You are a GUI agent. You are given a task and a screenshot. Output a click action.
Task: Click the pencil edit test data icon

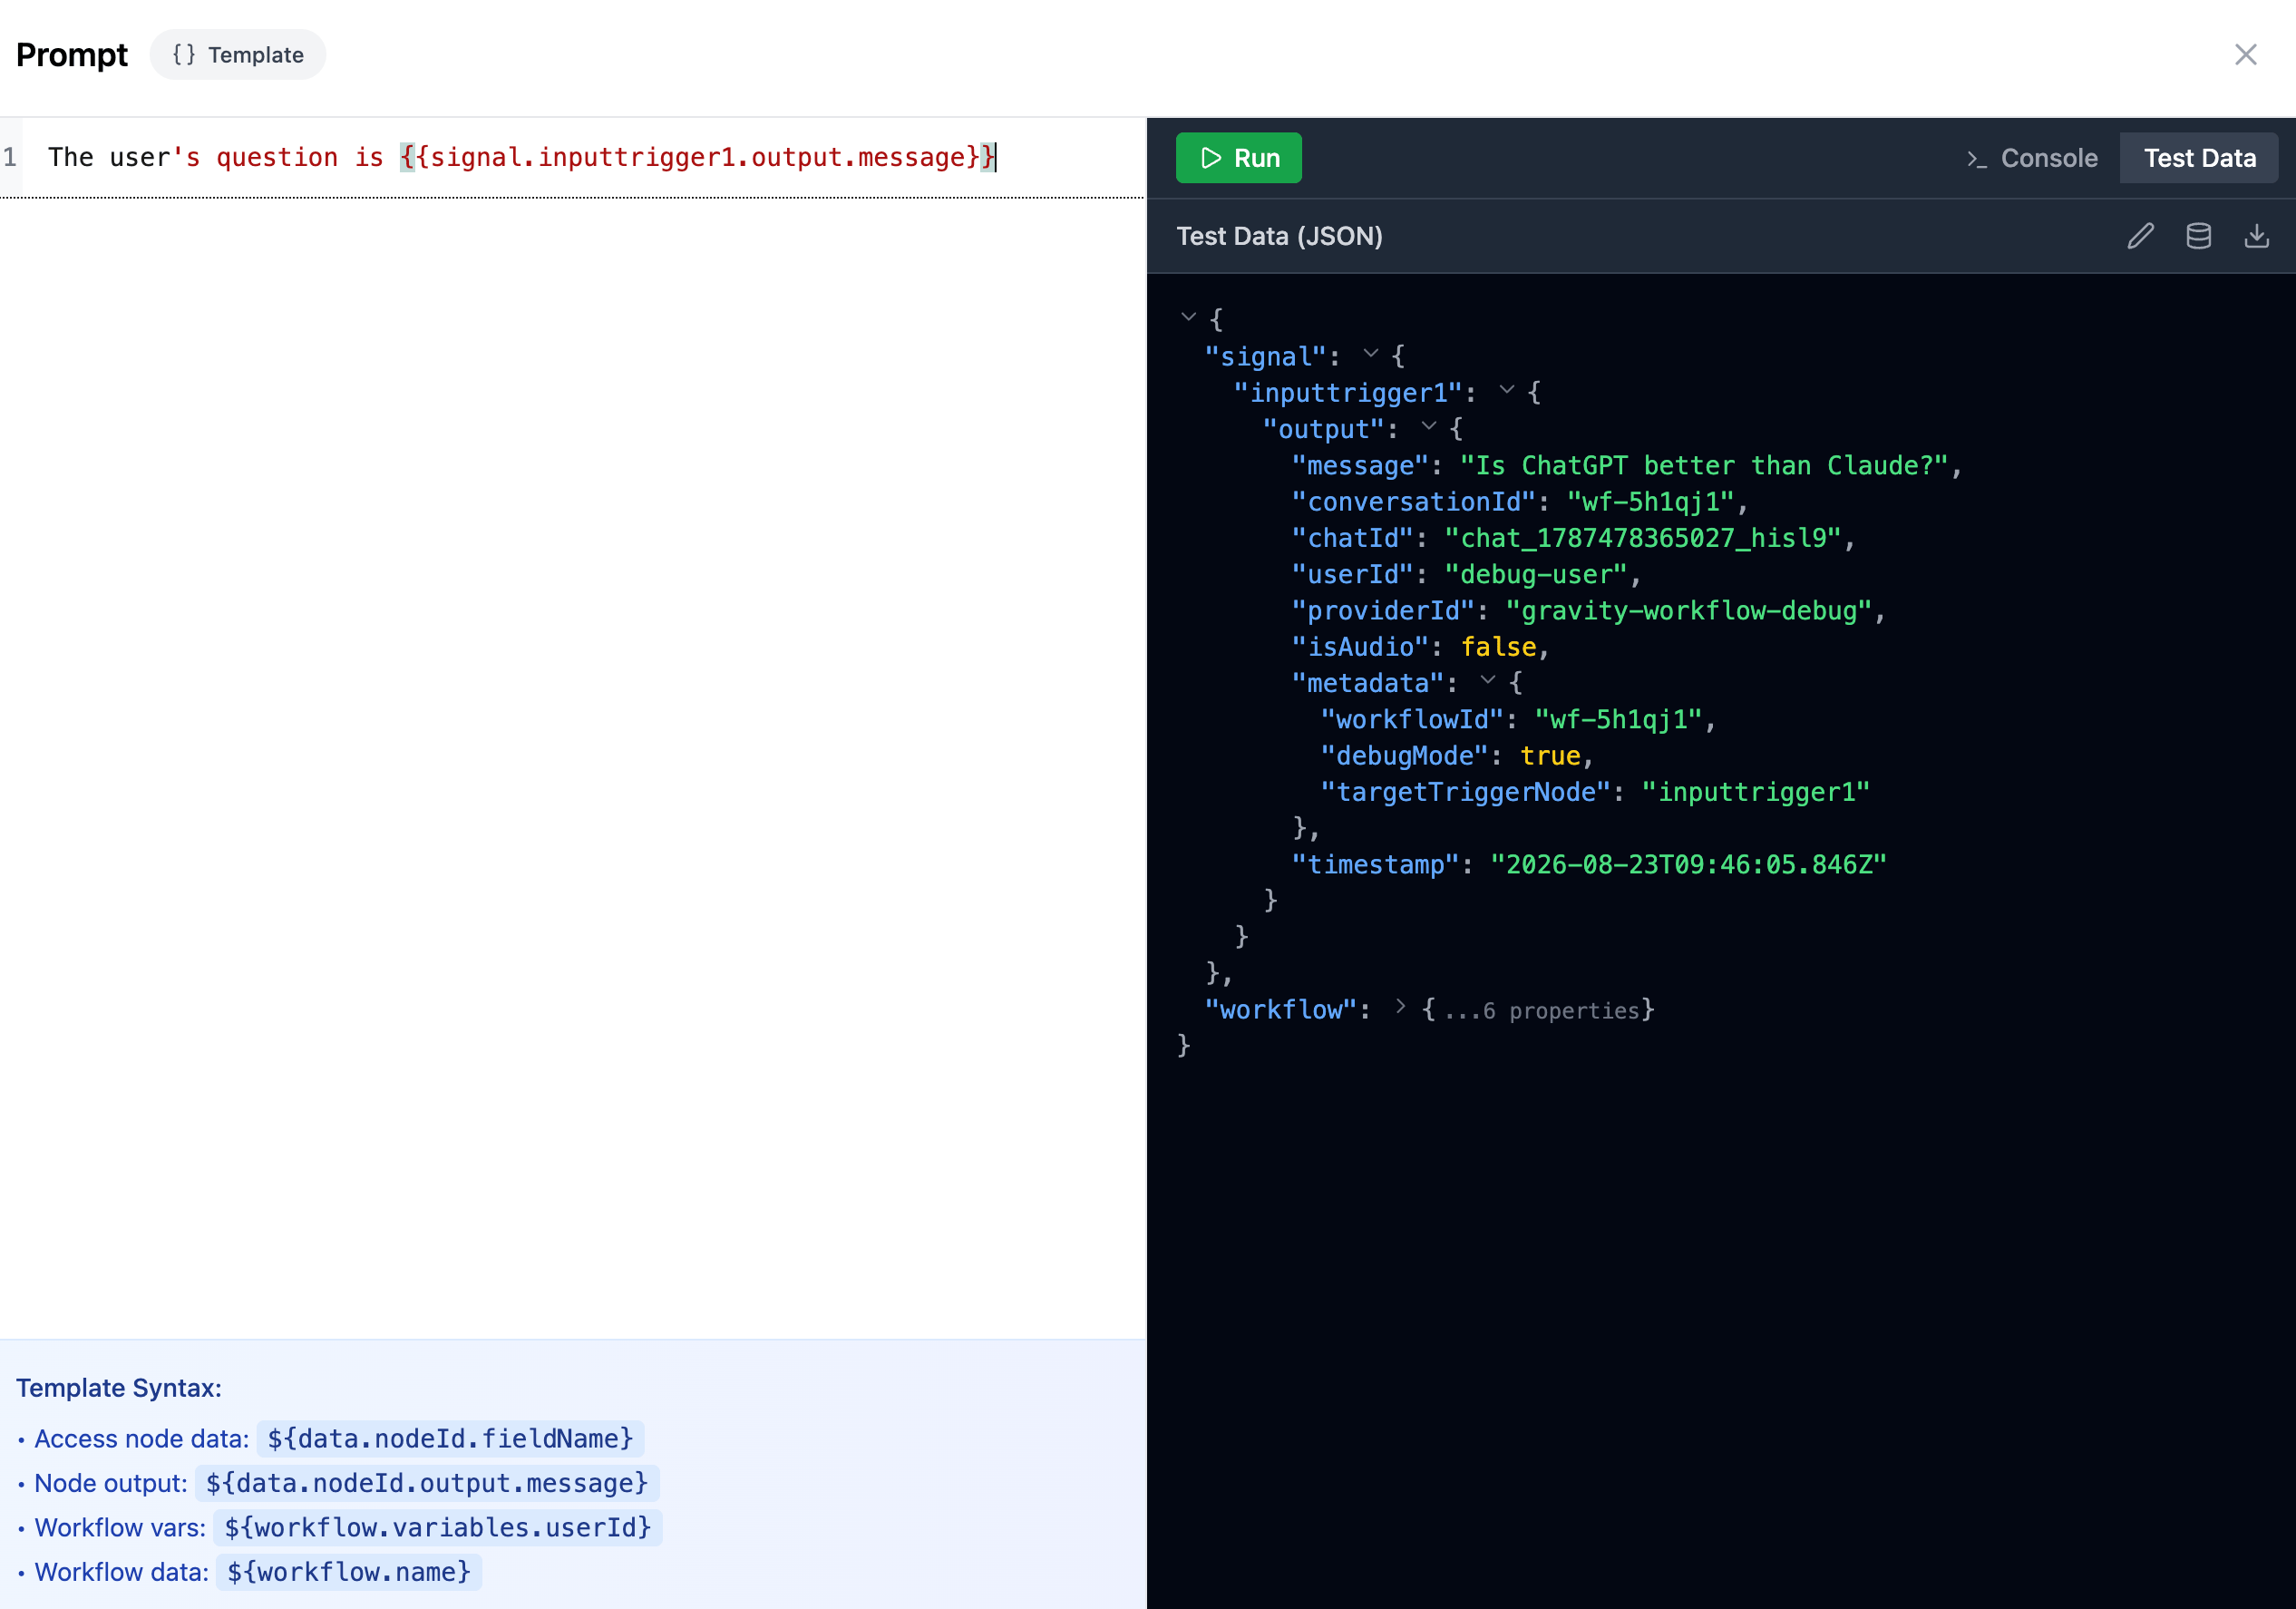click(2140, 236)
